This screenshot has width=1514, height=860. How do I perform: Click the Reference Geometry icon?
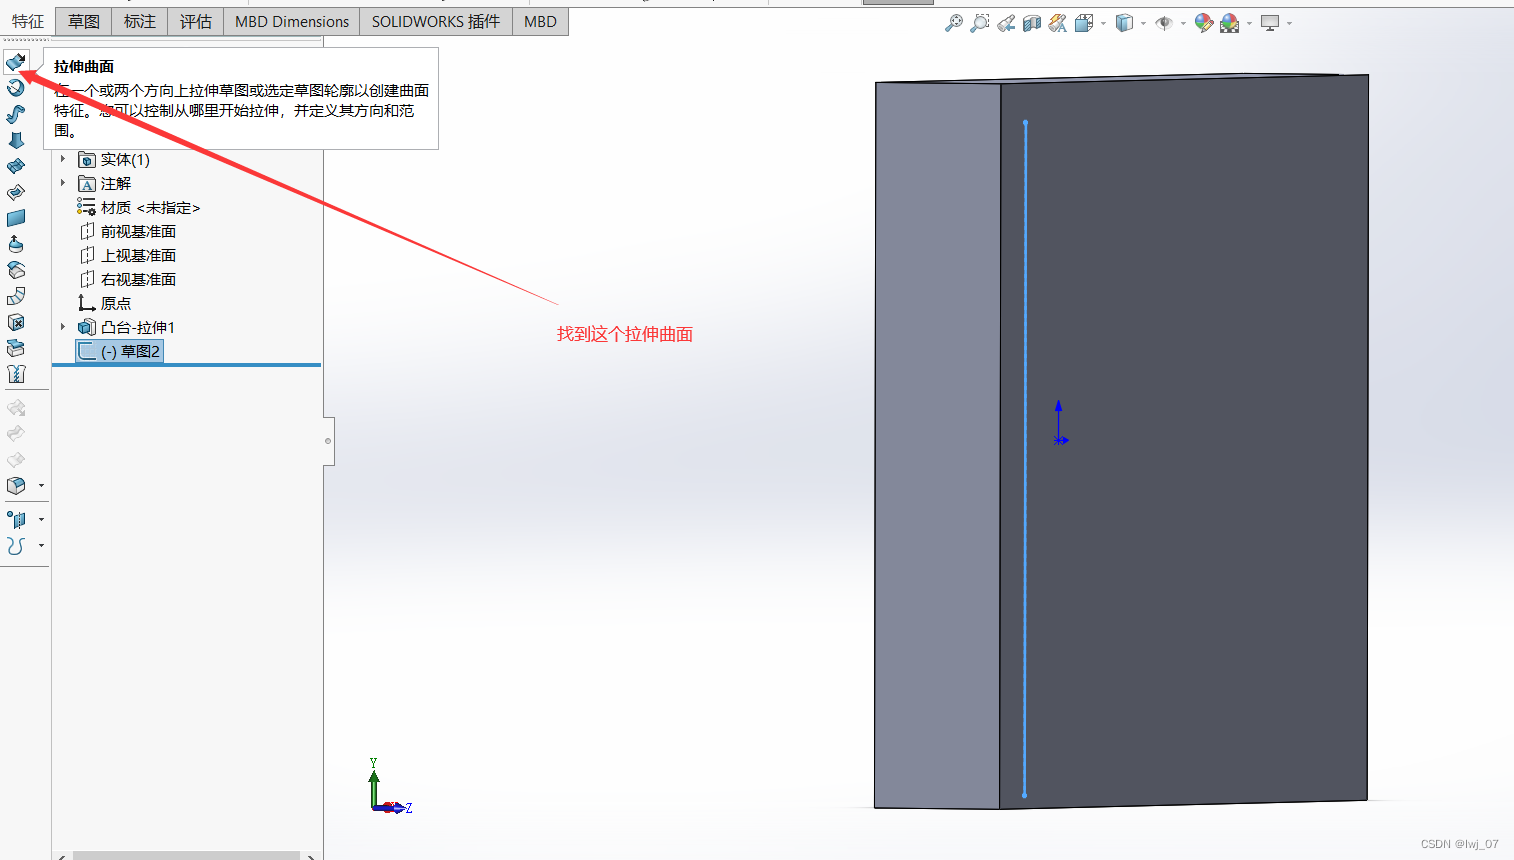coord(16,520)
